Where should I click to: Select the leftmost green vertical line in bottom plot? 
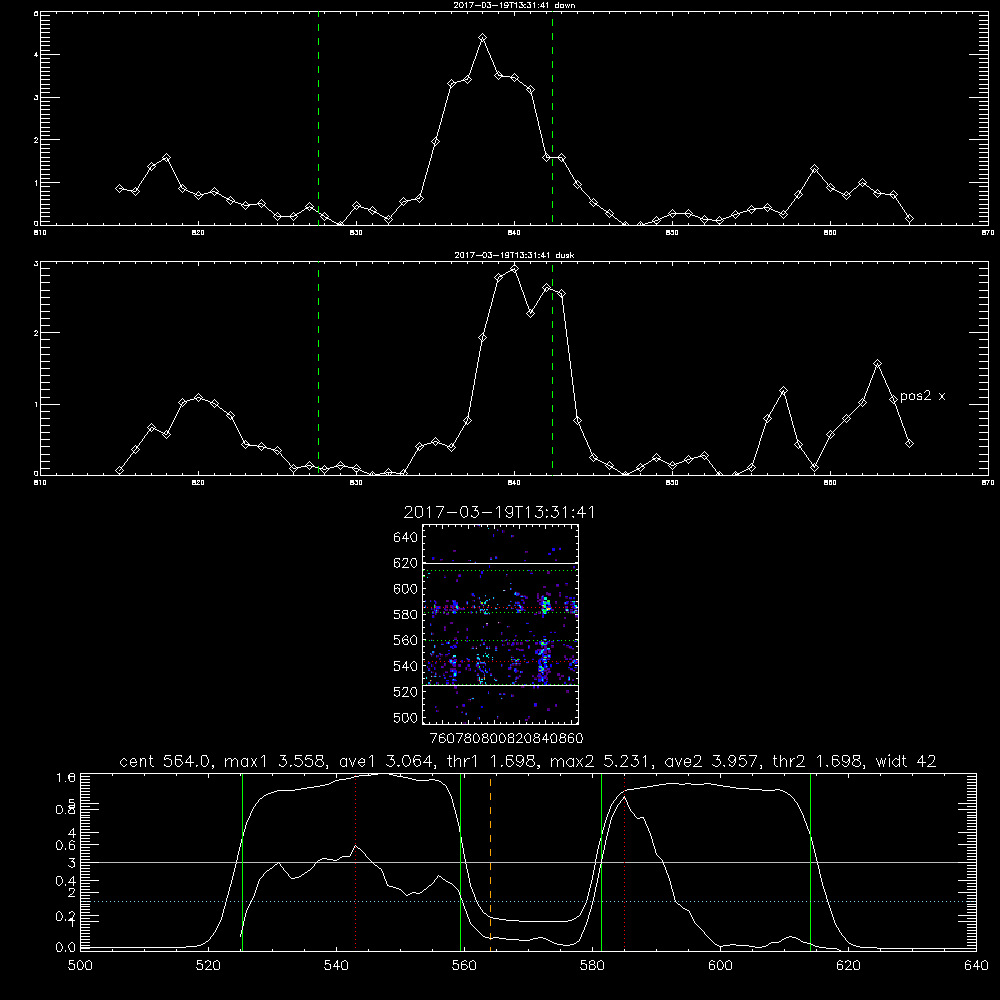(242, 861)
